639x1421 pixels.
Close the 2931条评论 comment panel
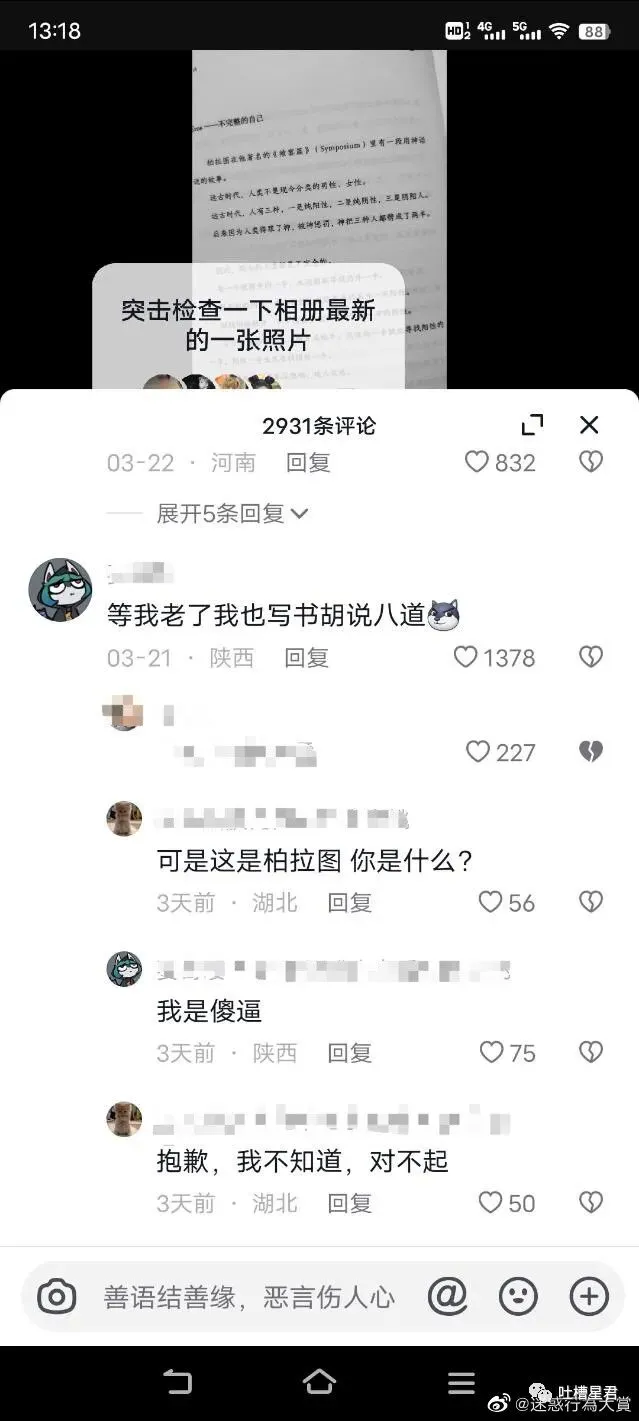(589, 425)
